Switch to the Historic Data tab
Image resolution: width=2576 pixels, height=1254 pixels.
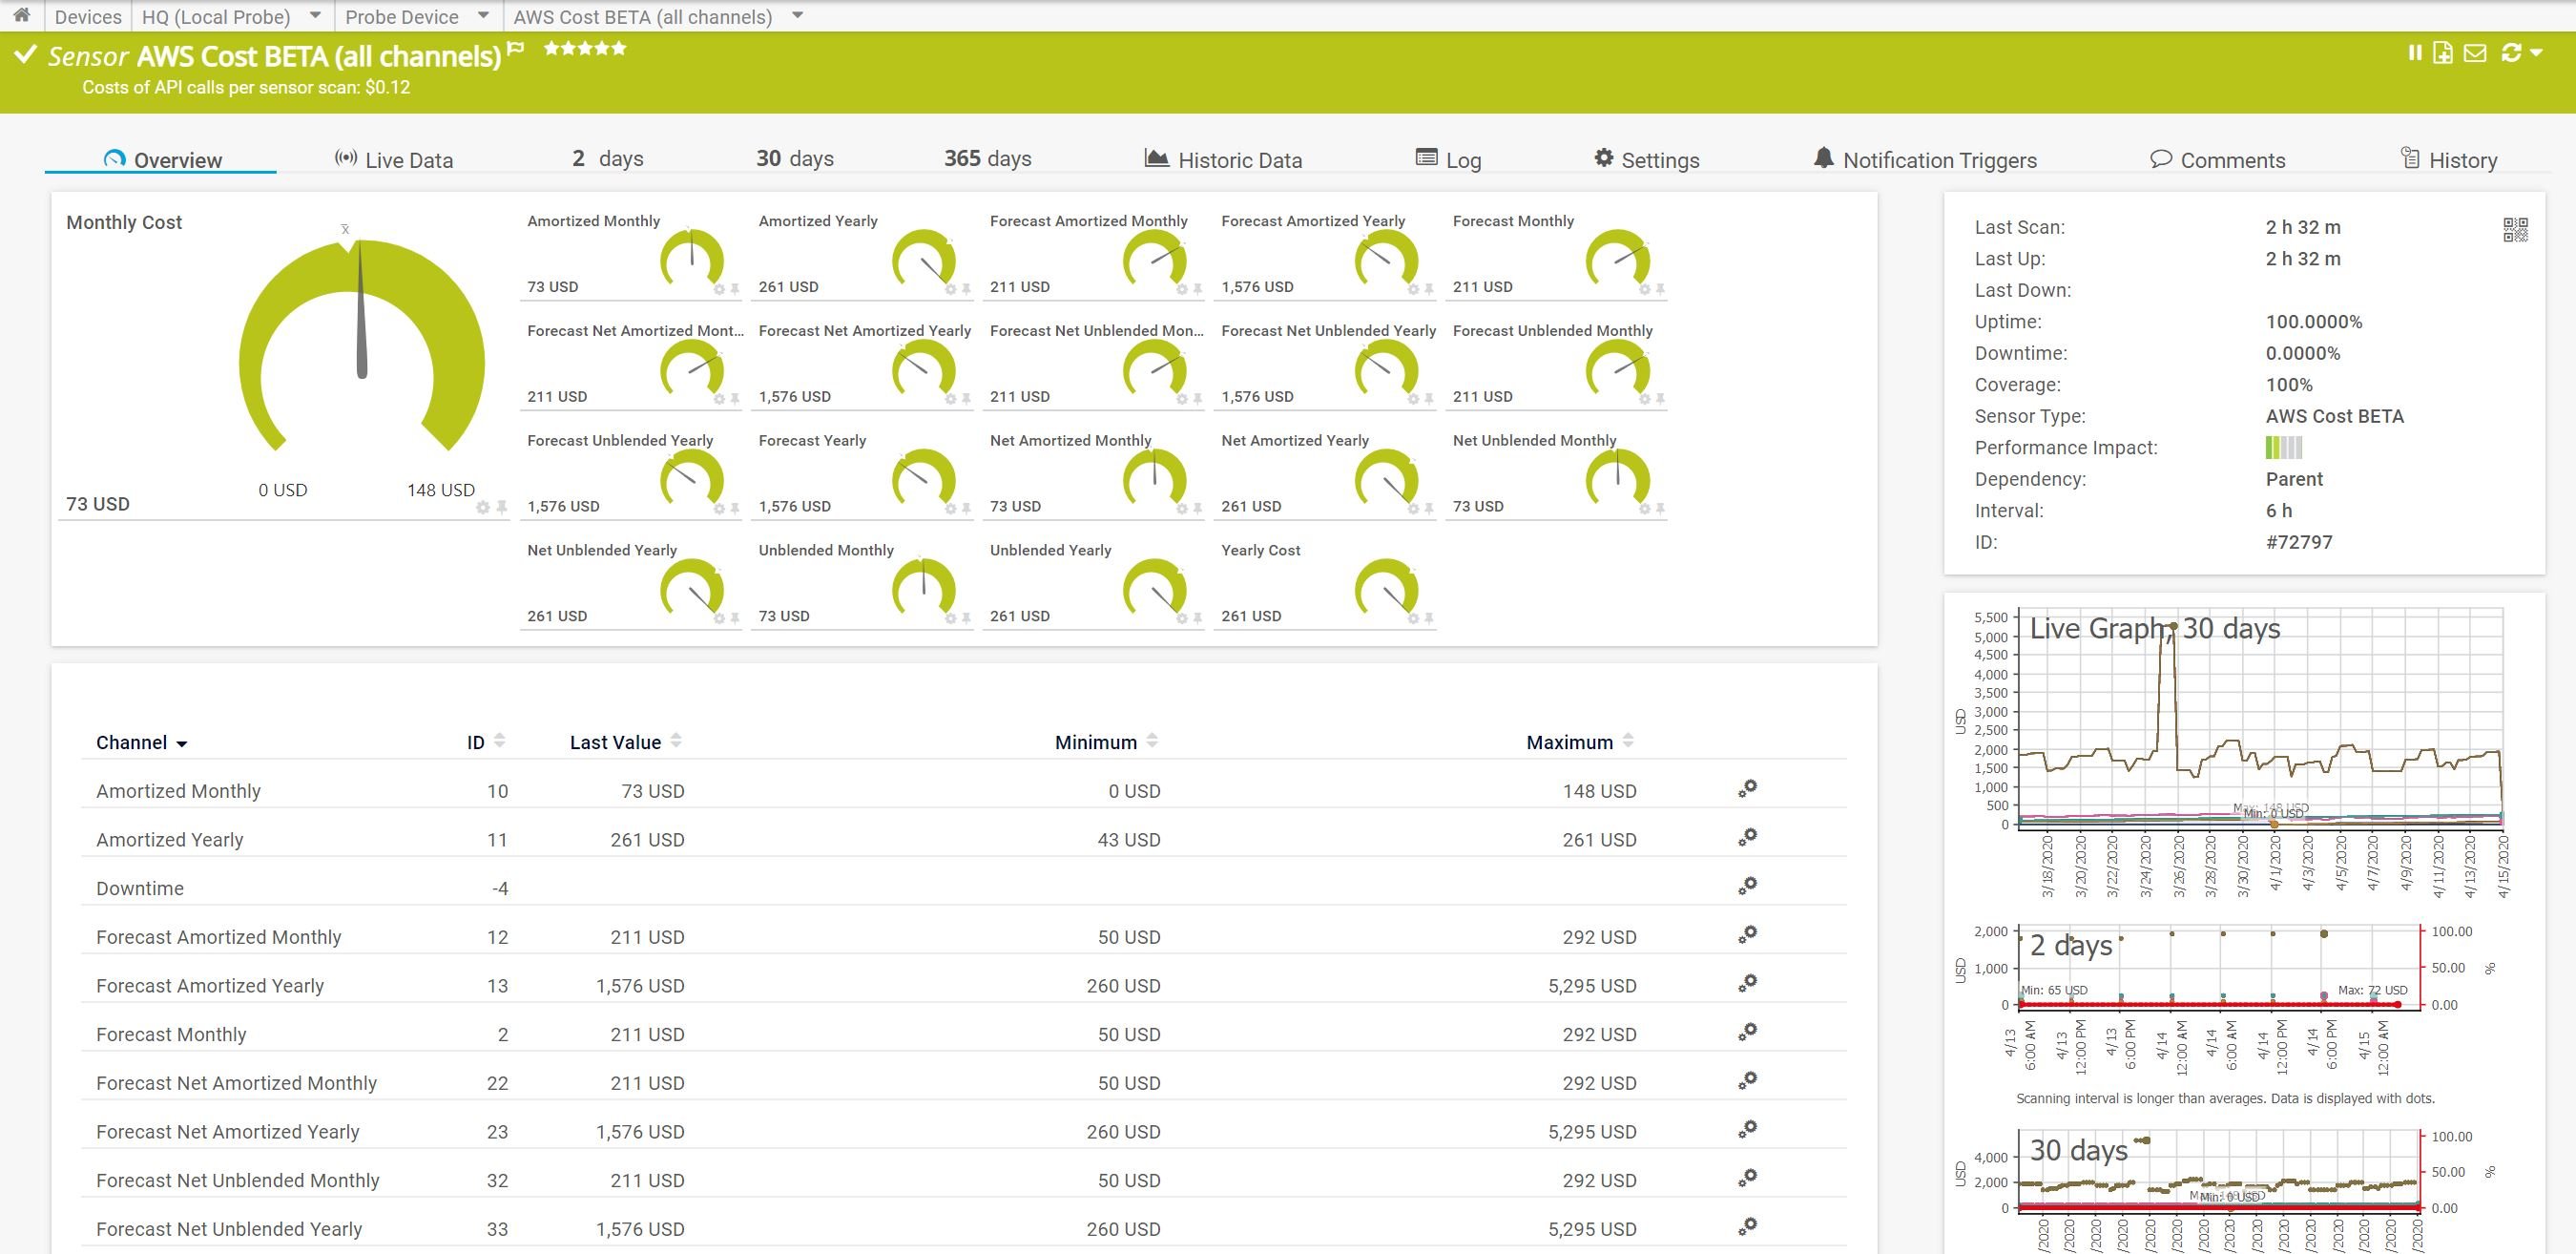(1239, 159)
